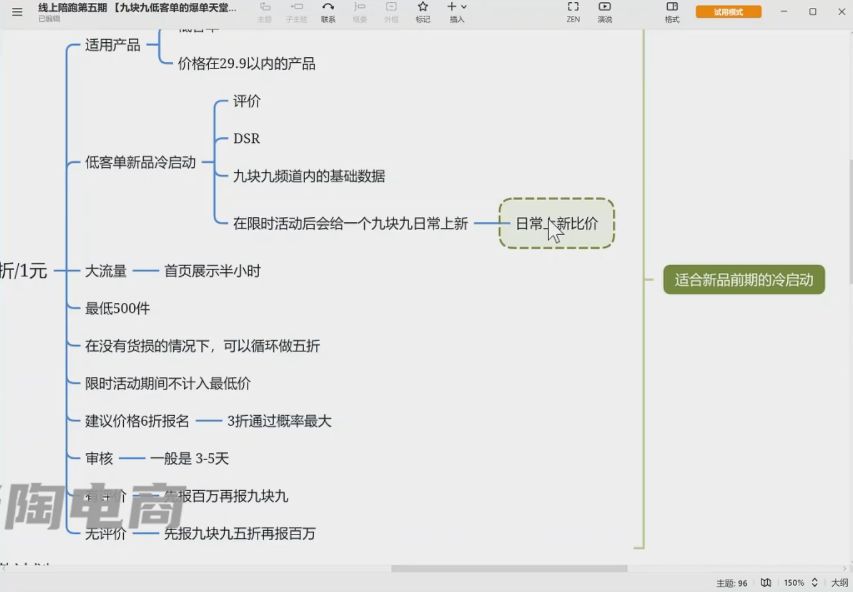
Task: Select the 评价 subtopic
Action: pos(247,101)
